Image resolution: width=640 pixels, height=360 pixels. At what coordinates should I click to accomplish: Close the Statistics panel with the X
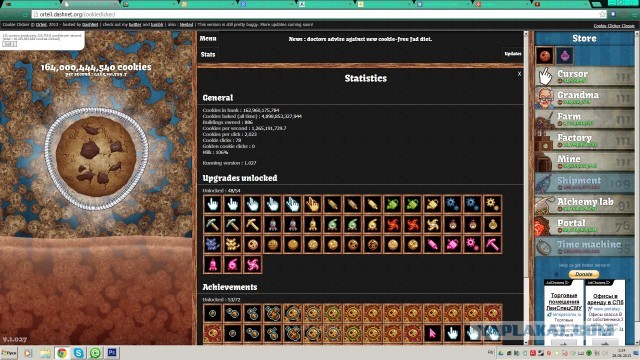[x=519, y=74]
